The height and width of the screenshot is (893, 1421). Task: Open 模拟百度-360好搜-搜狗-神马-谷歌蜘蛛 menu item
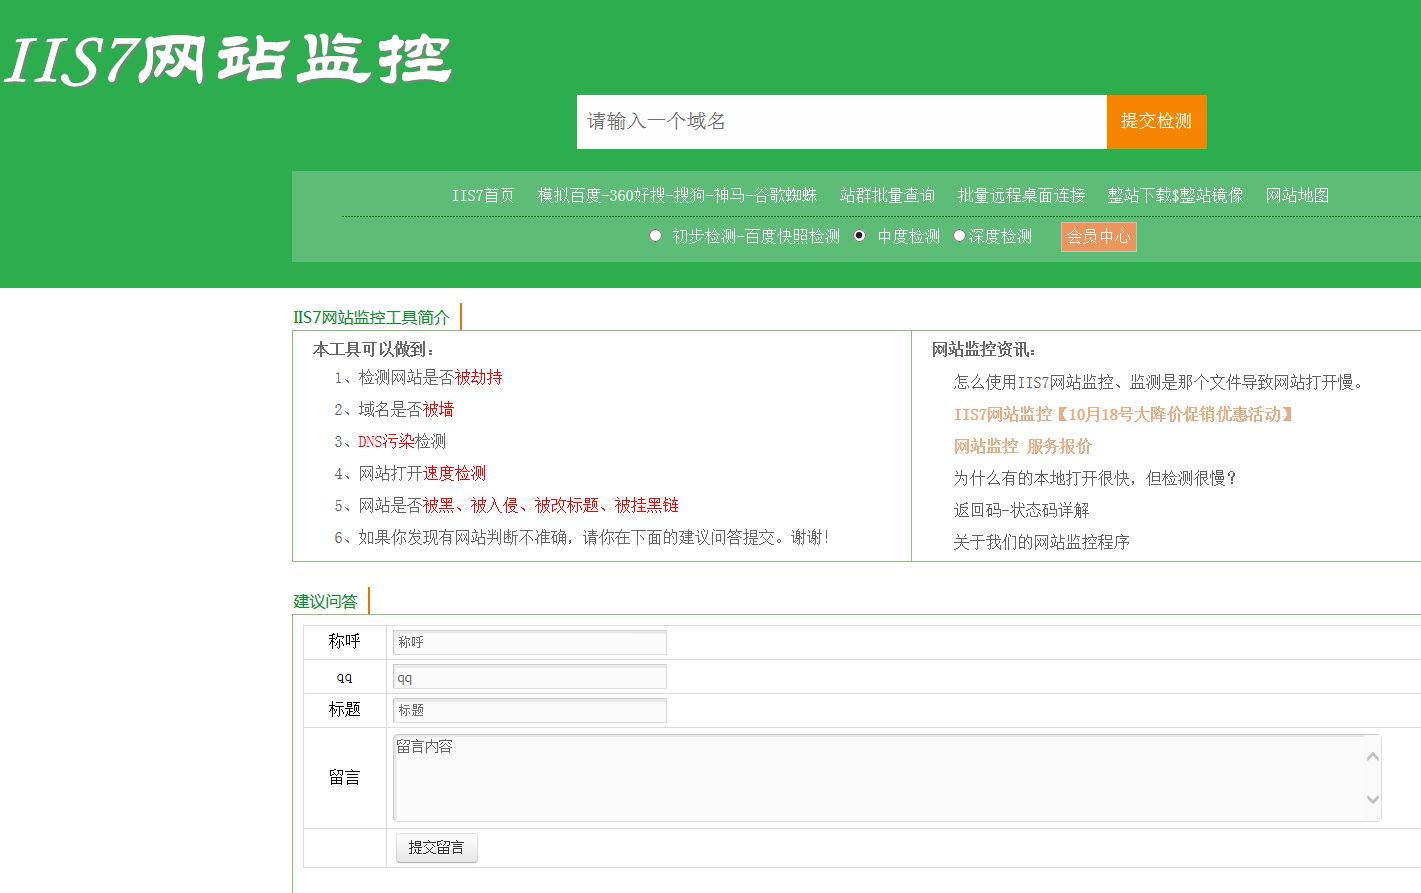coord(677,195)
